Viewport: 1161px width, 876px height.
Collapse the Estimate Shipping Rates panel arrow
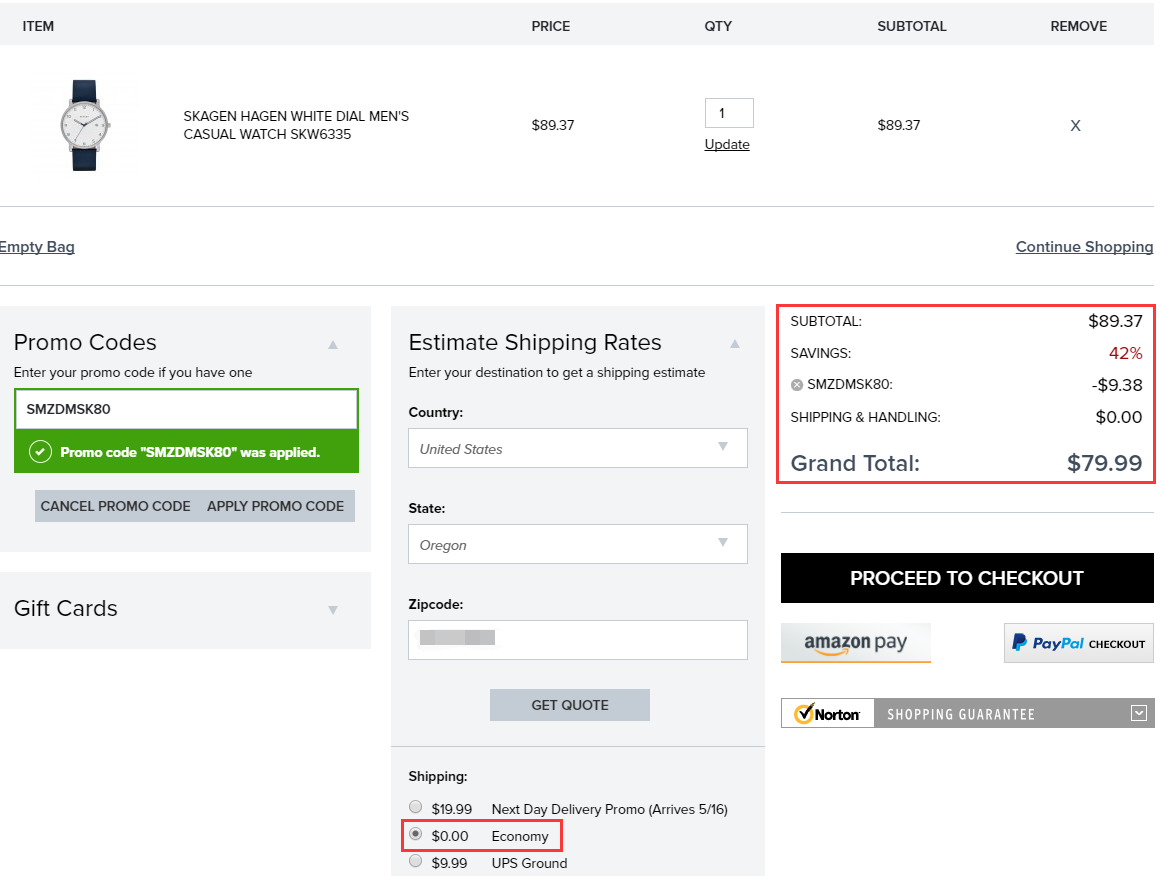(x=735, y=344)
